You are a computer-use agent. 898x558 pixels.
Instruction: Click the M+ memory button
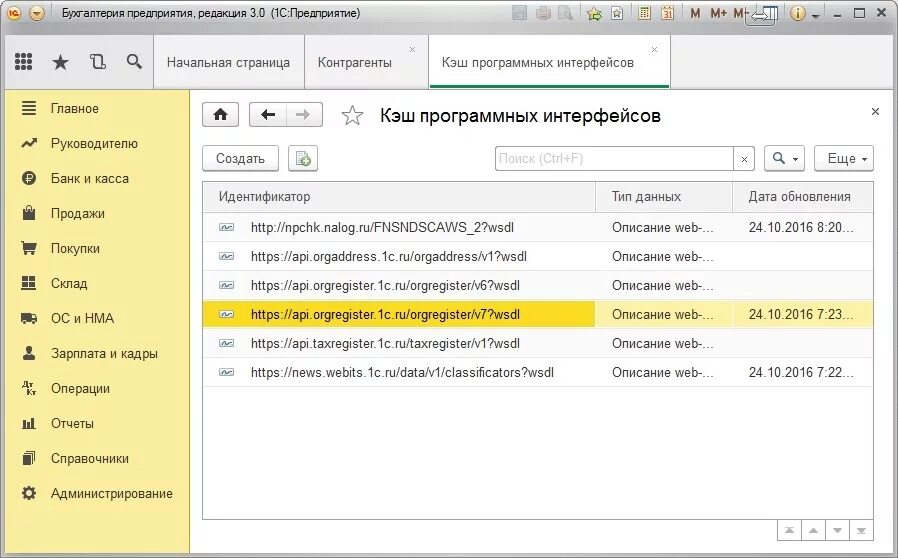[718, 13]
